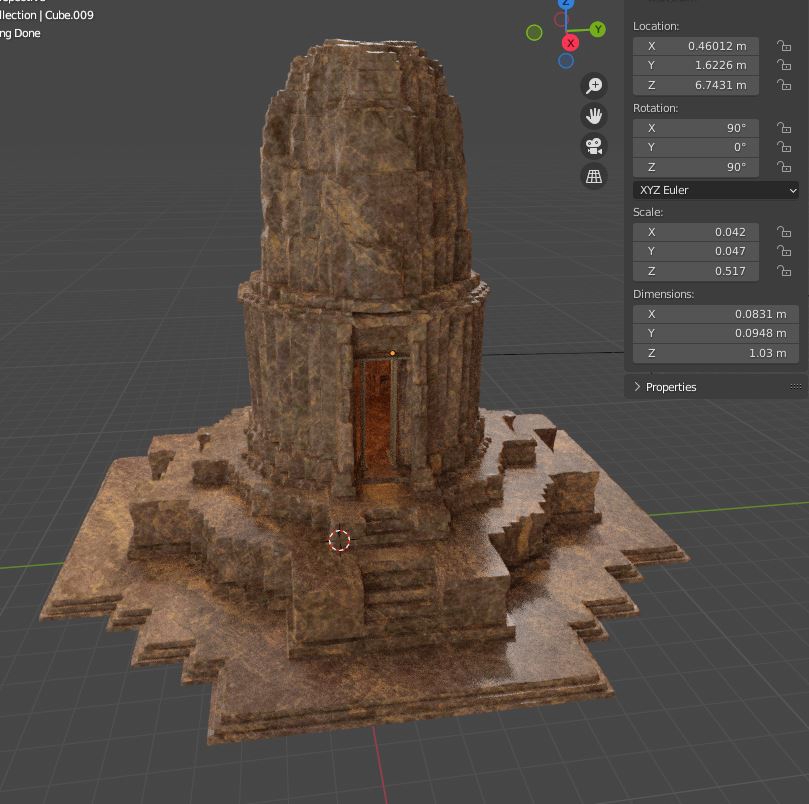Click the Scale Y field 0.047
Viewport: 809px width, 804px height.
(695, 251)
